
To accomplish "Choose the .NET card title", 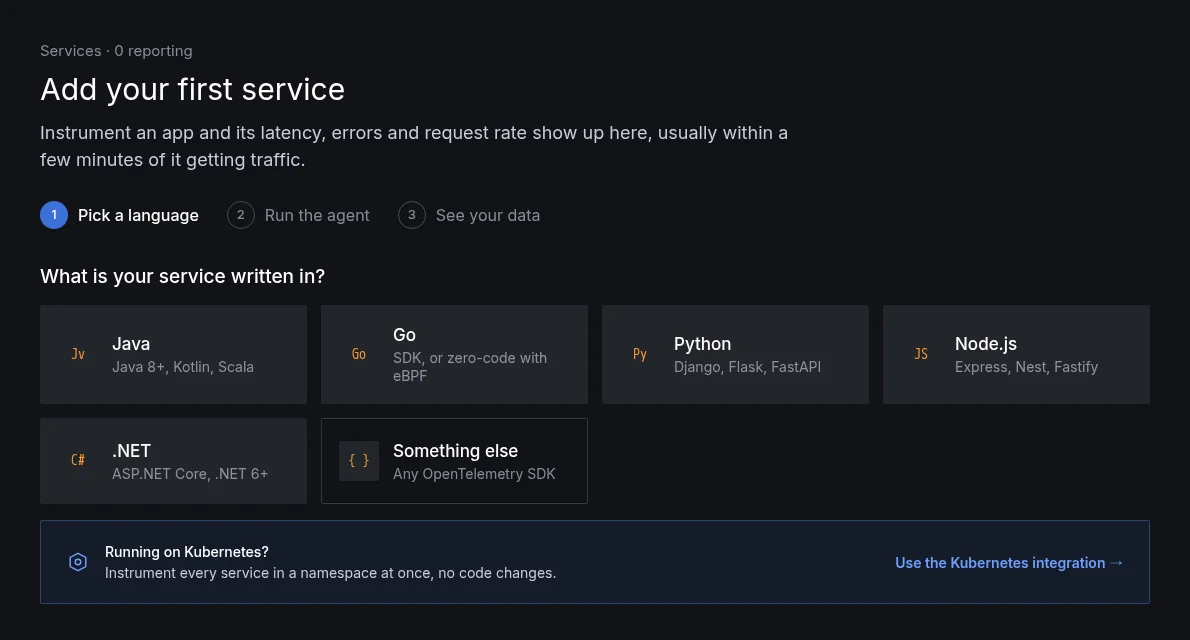I will pyautogui.click(x=131, y=451).
